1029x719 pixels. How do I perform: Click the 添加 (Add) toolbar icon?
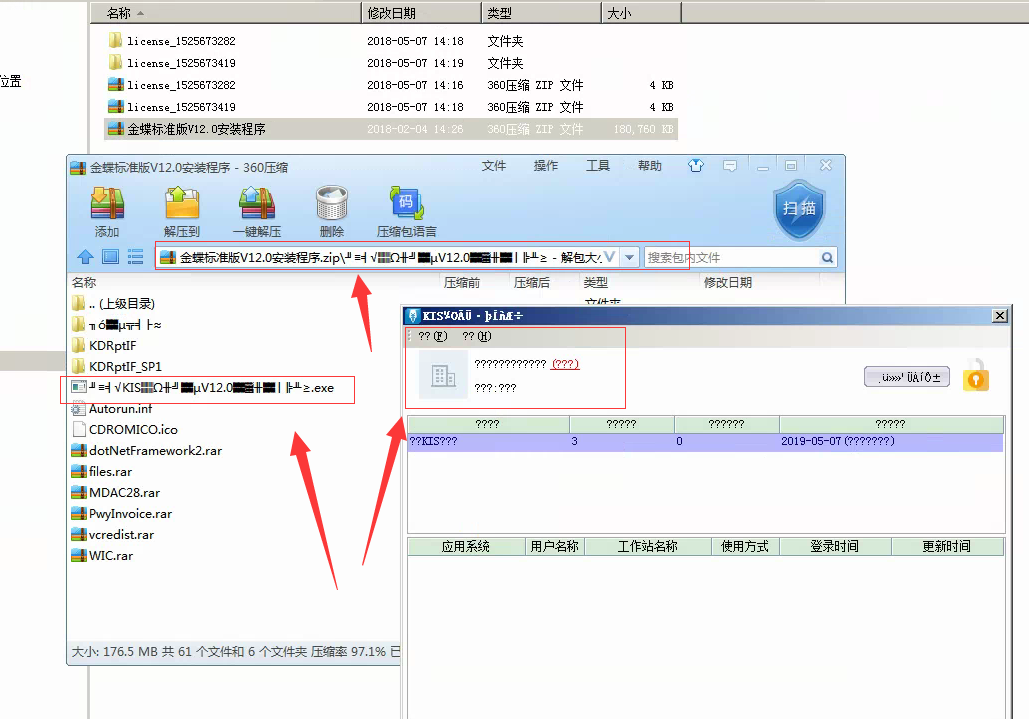point(107,203)
